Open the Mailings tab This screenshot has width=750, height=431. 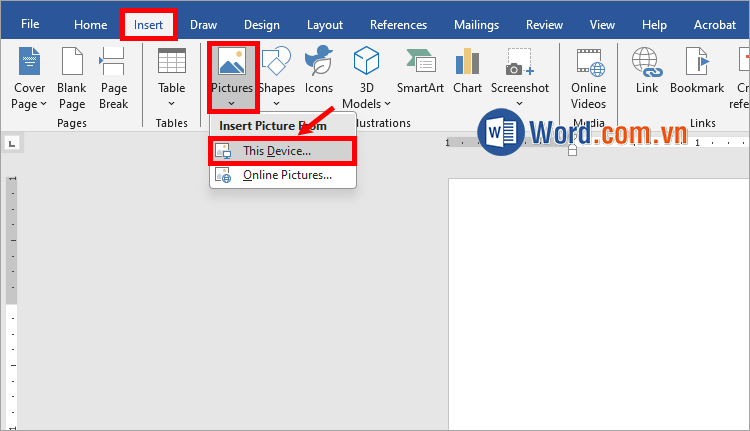pyautogui.click(x=476, y=25)
